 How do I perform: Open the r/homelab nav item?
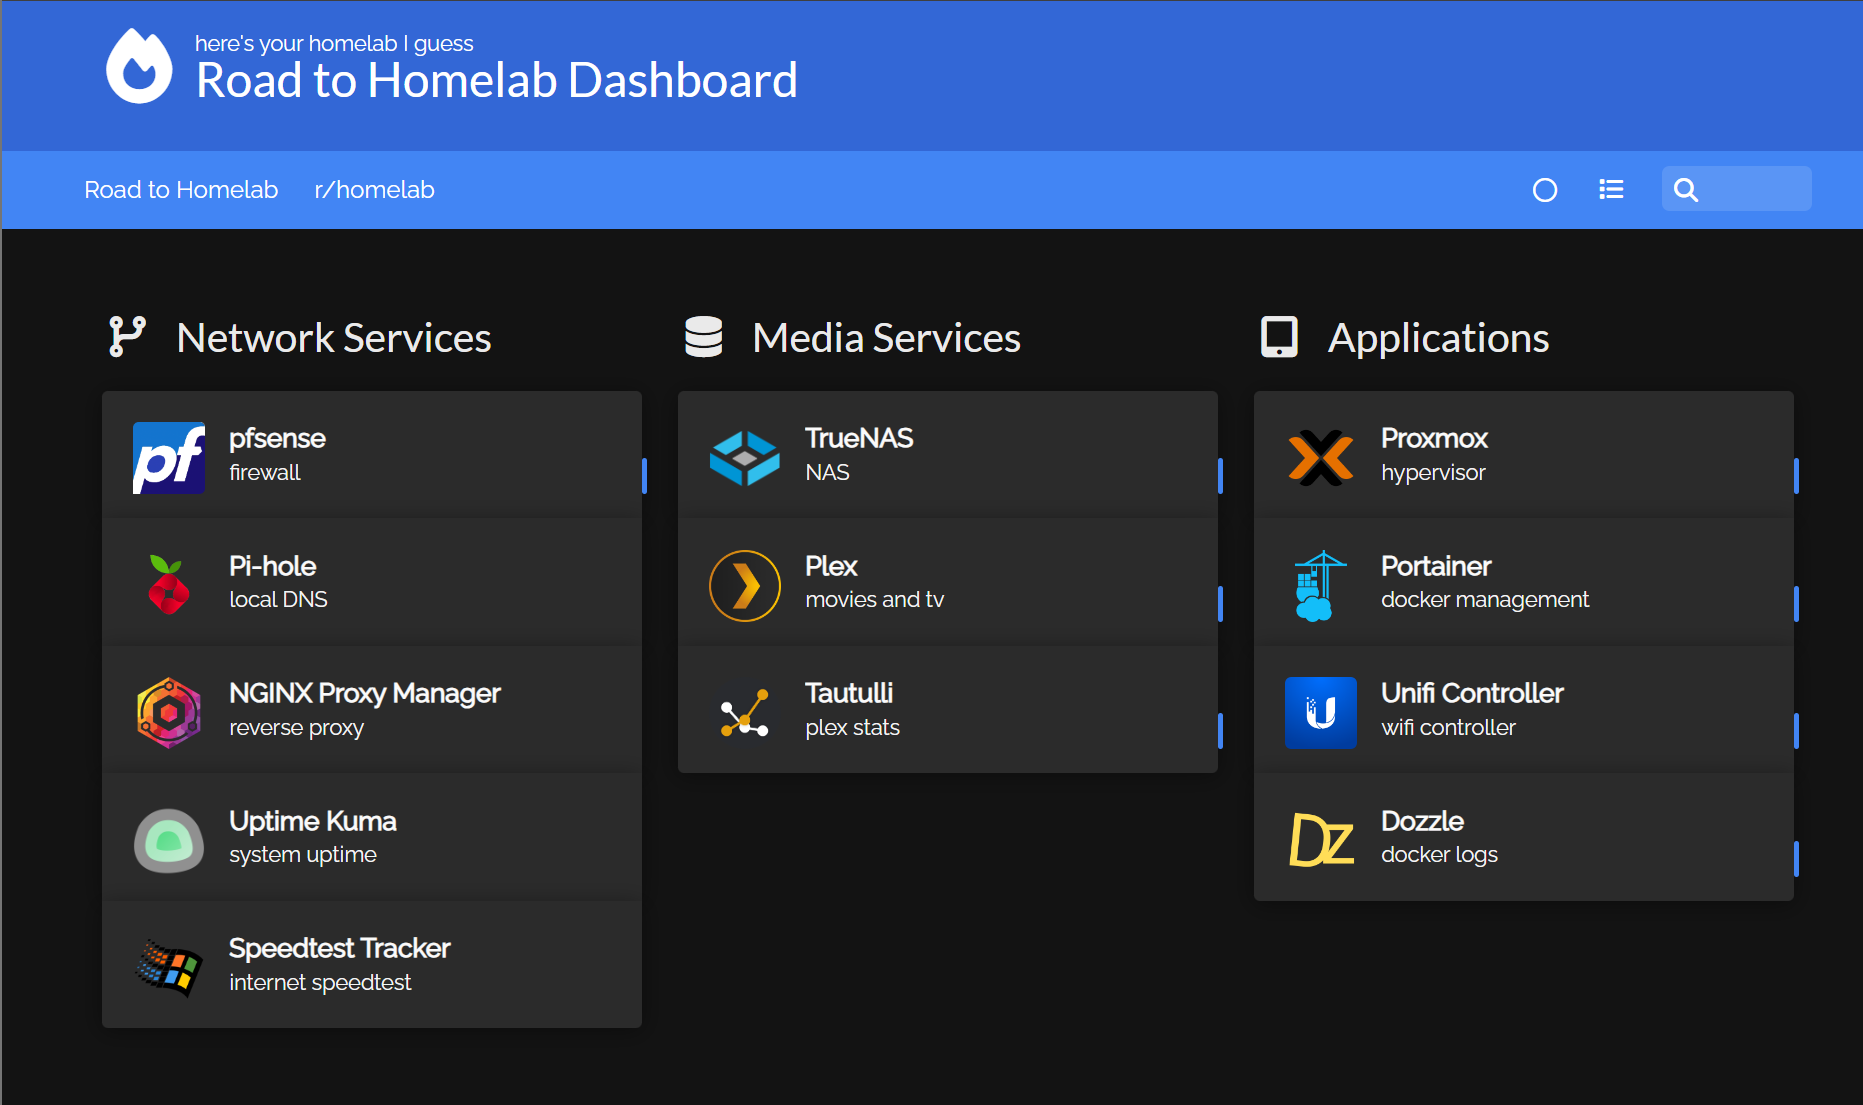click(374, 189)
